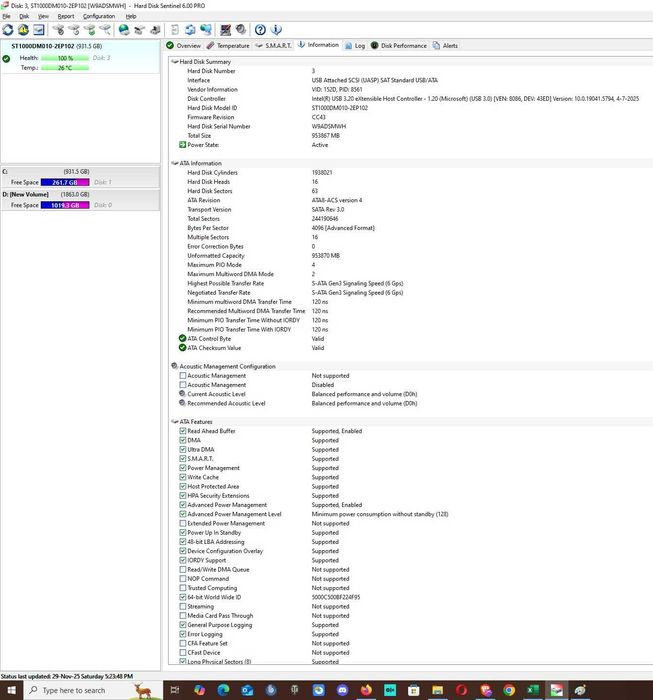Click the document report toolbar icon
653x700 pixels.
click(x=175, y=30)
